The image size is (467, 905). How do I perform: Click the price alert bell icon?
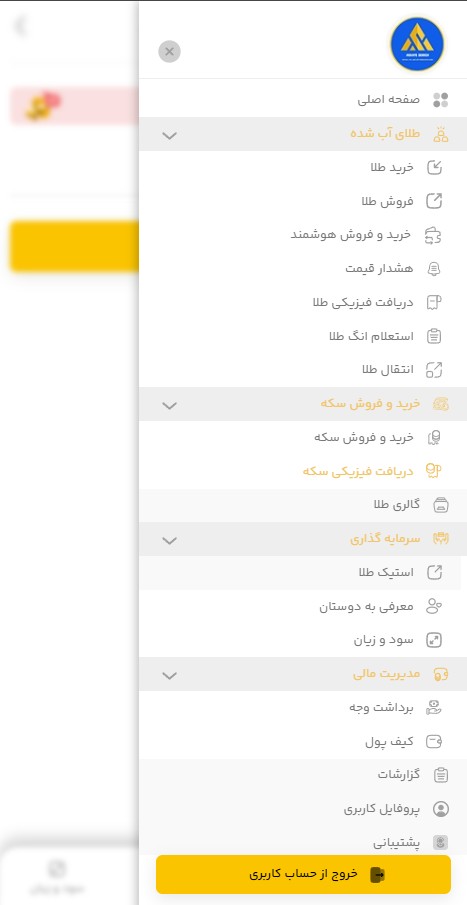coord(434,269)
